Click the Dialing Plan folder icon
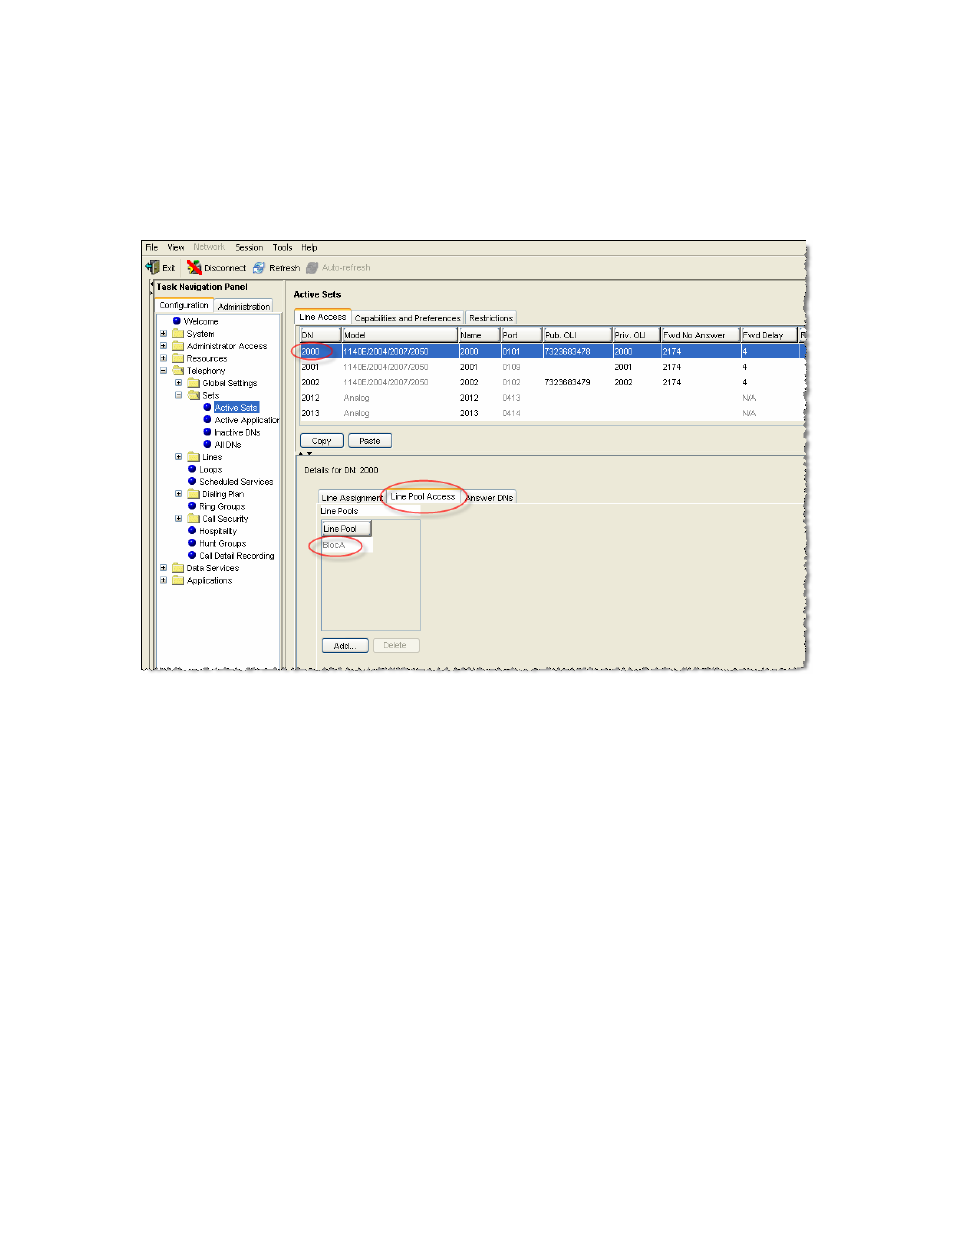 click(x=194, y=494)
